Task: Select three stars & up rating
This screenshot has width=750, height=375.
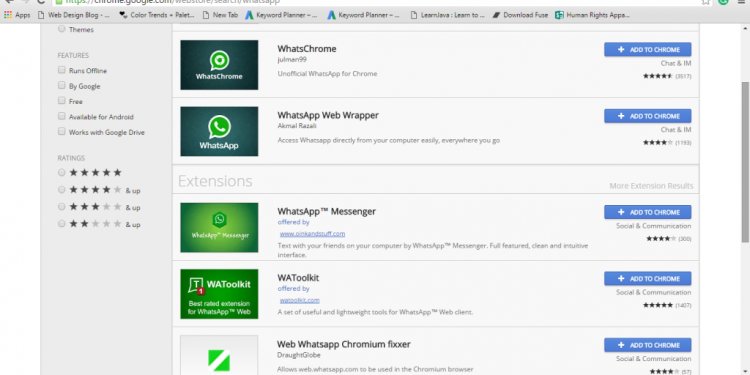Action: [61, 207]
